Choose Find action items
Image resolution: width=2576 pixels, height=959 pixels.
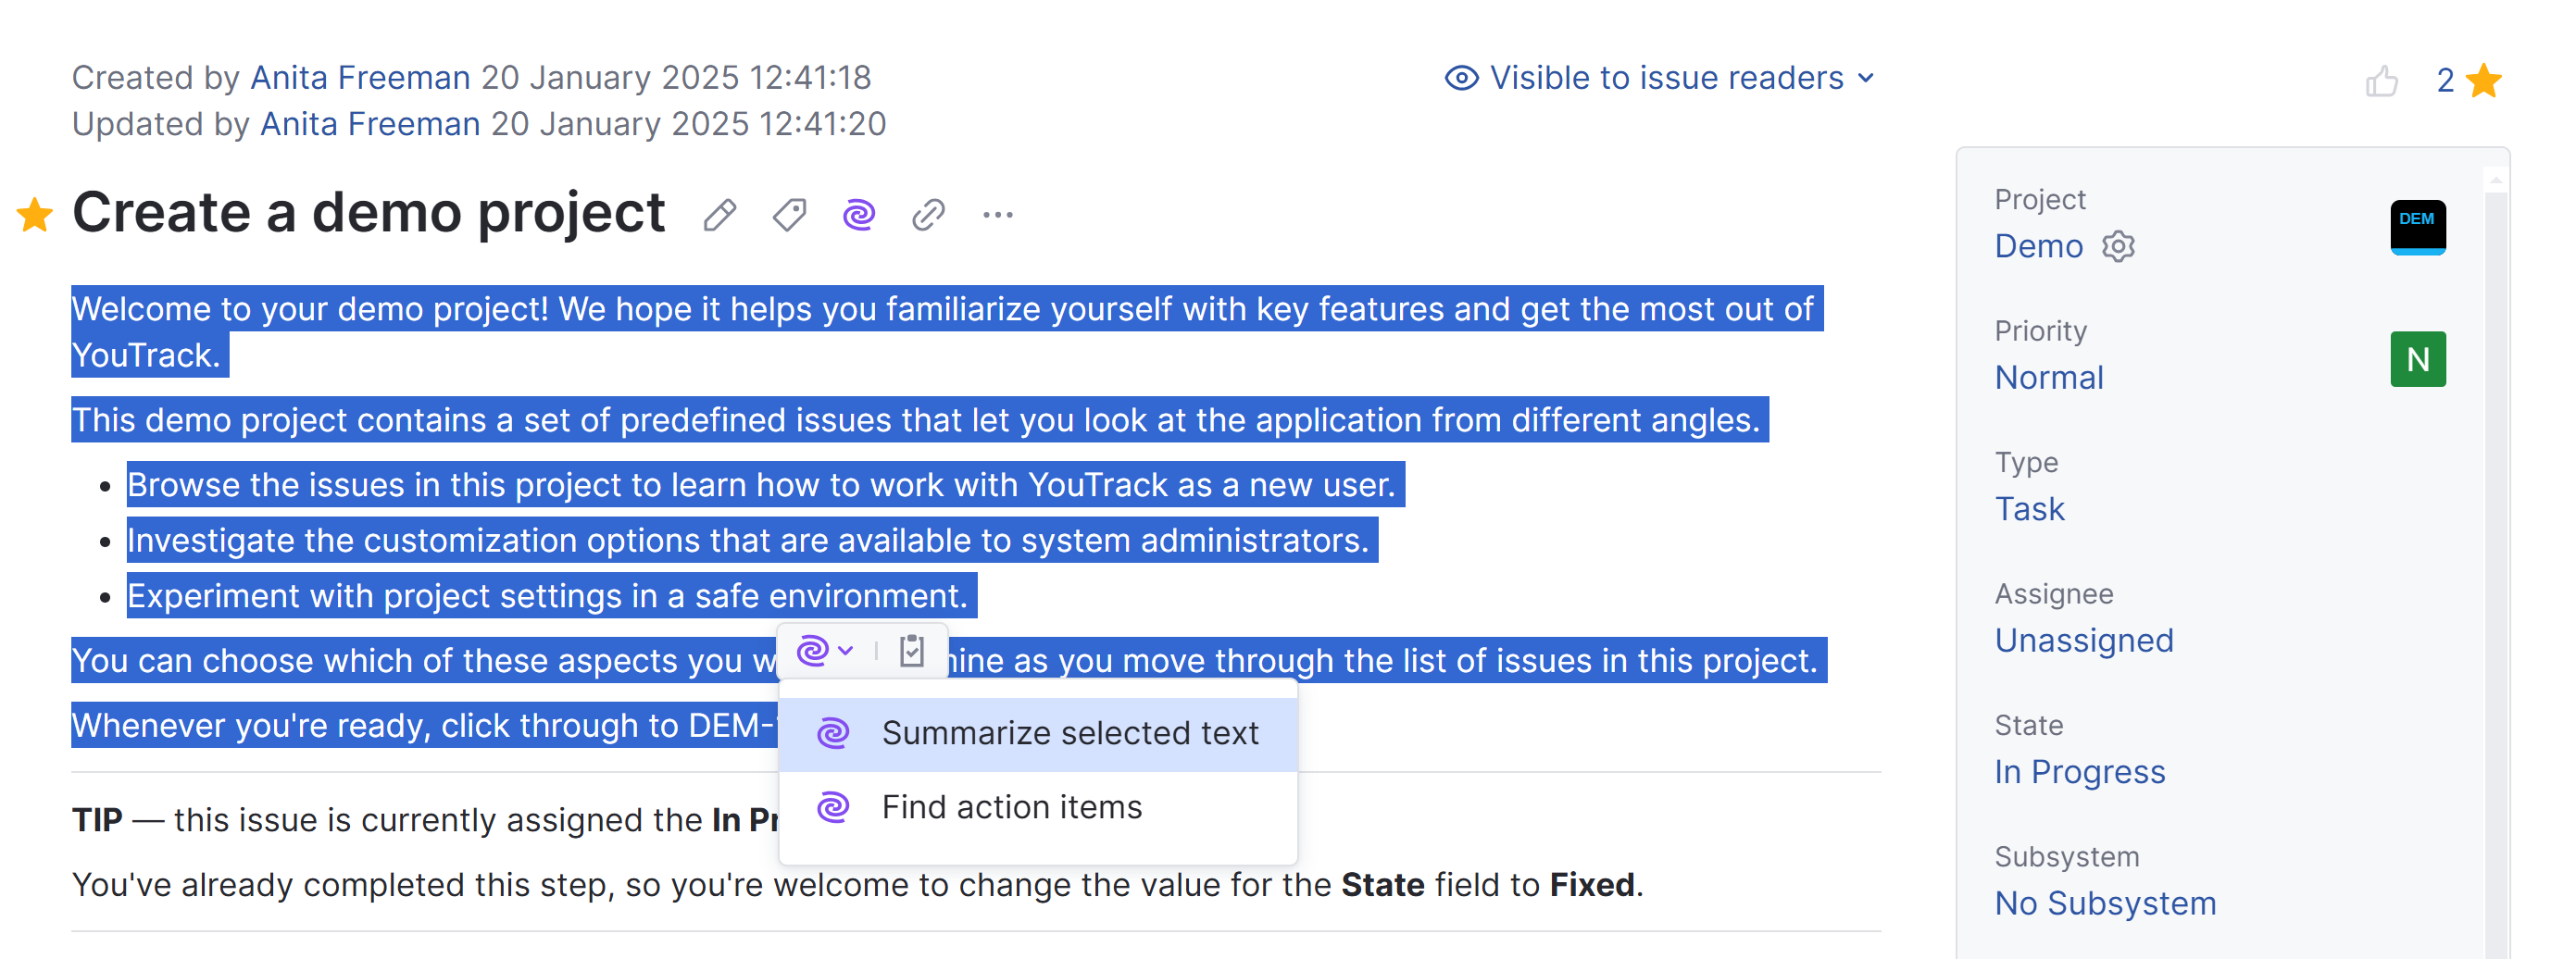click(1011, 807)
